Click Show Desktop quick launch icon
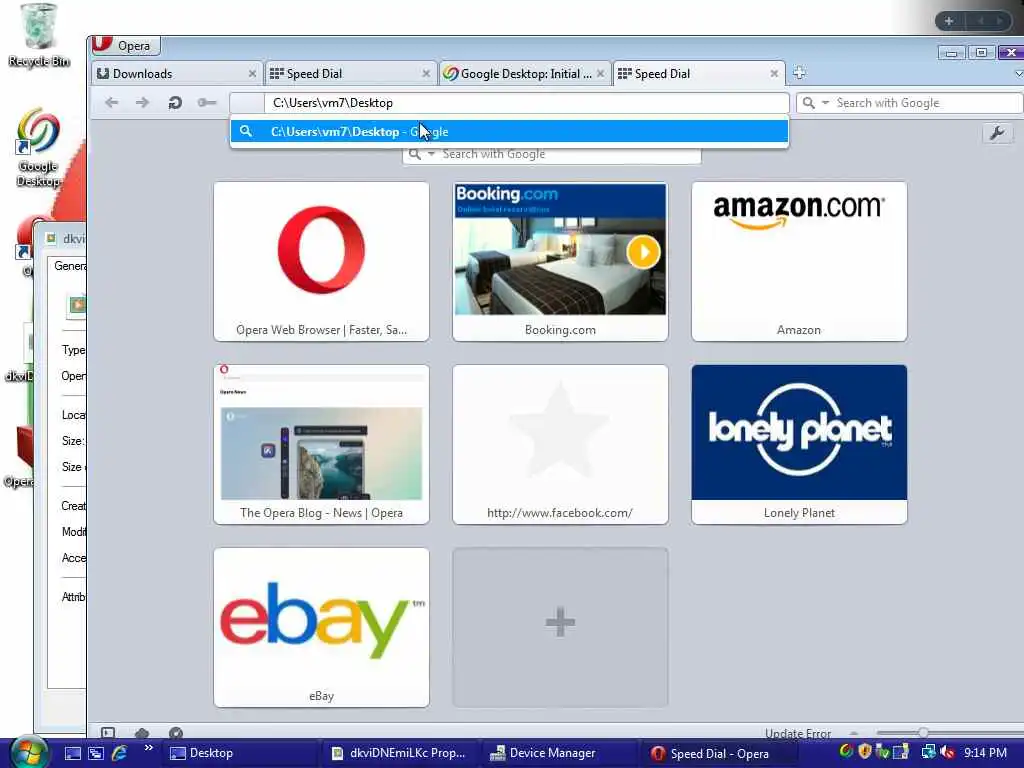Screen dimensions: 1024x768 (72, 753)
